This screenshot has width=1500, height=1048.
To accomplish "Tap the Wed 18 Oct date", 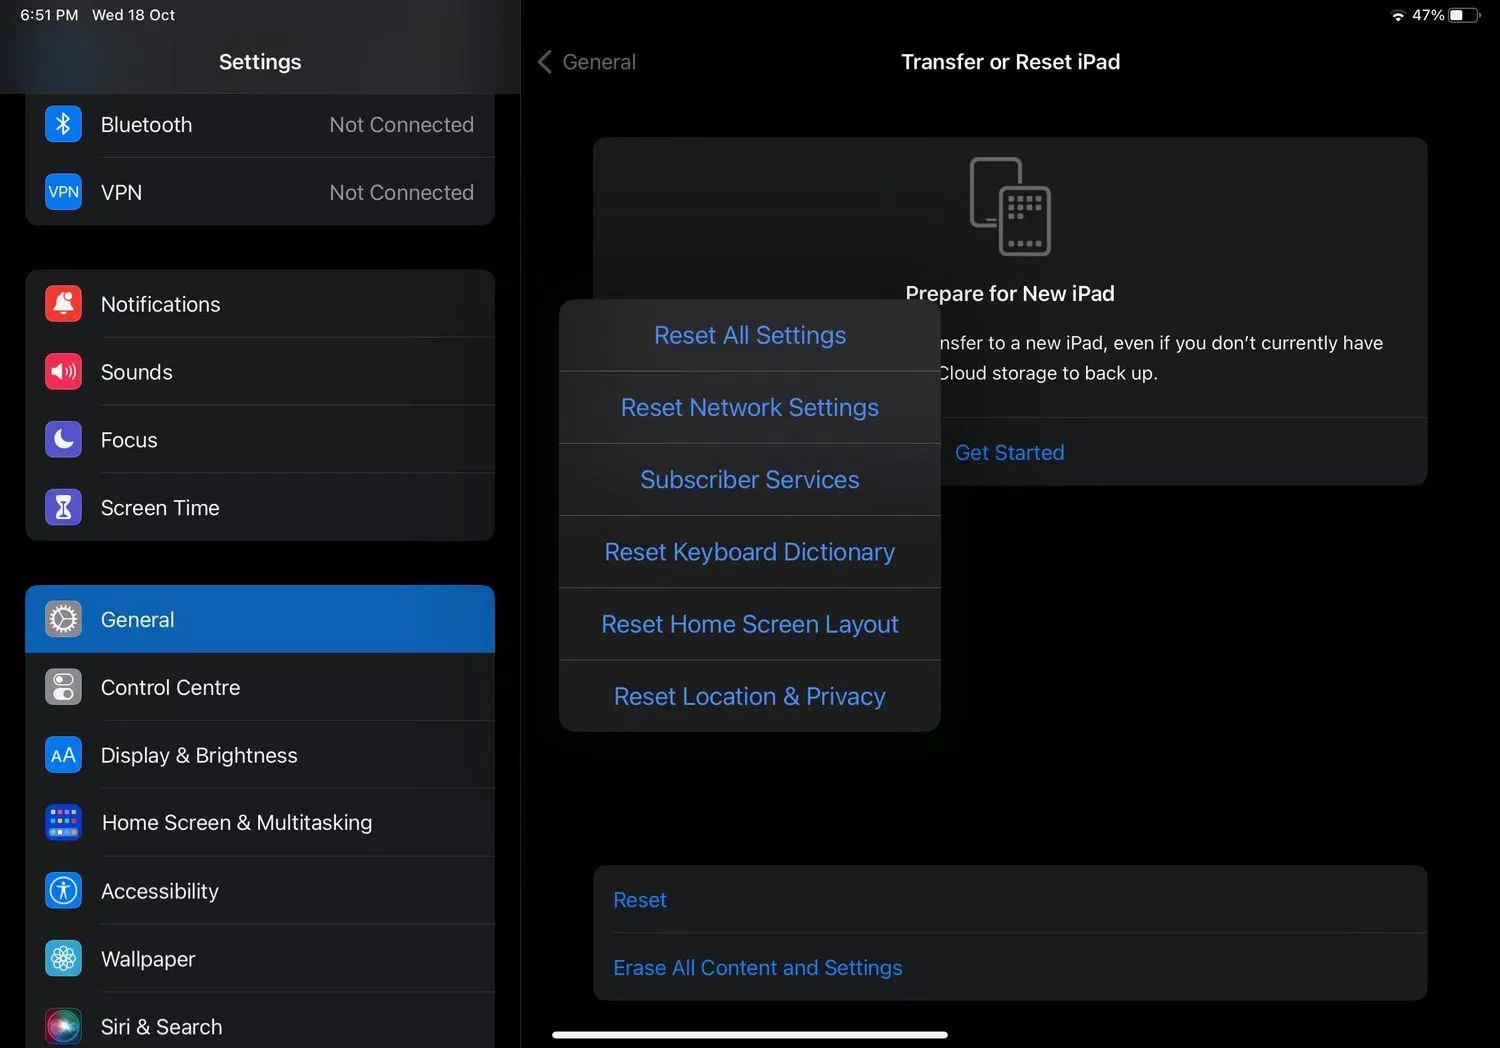I will (x=133, y=15).
